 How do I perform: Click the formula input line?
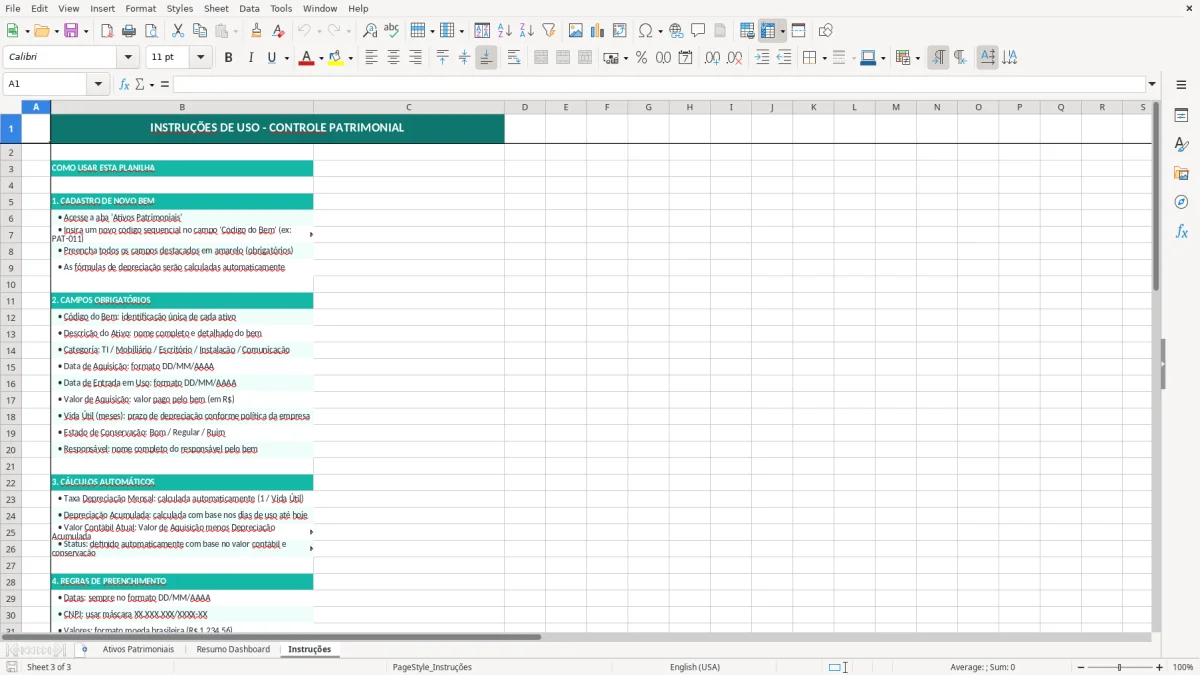658,84
